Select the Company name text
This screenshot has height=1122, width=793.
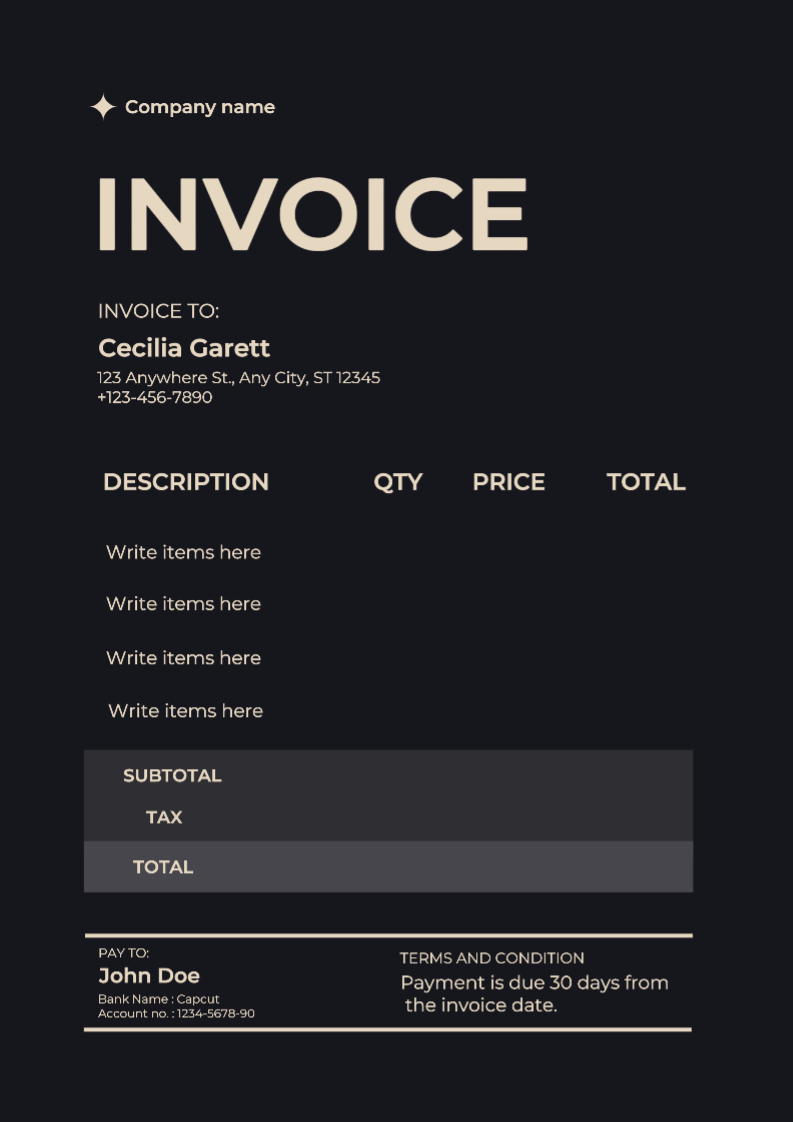[x=200, y=107]
